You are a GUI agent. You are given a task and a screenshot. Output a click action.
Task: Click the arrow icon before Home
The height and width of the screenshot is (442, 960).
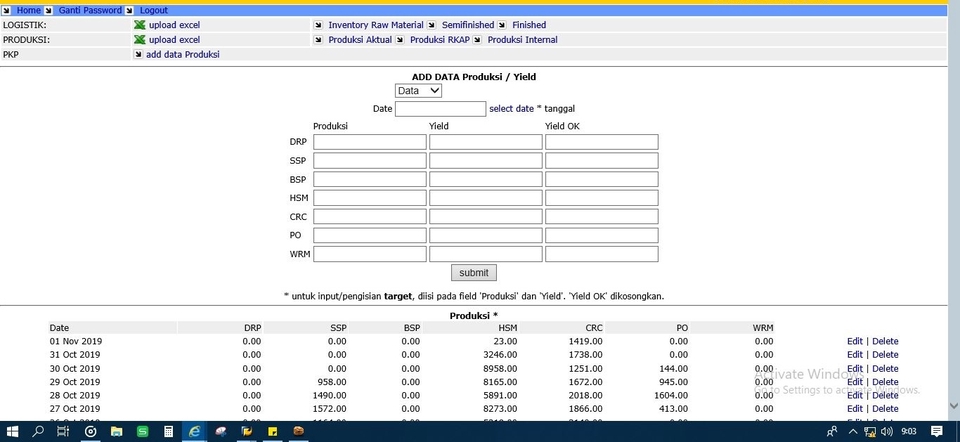[7, 10]
